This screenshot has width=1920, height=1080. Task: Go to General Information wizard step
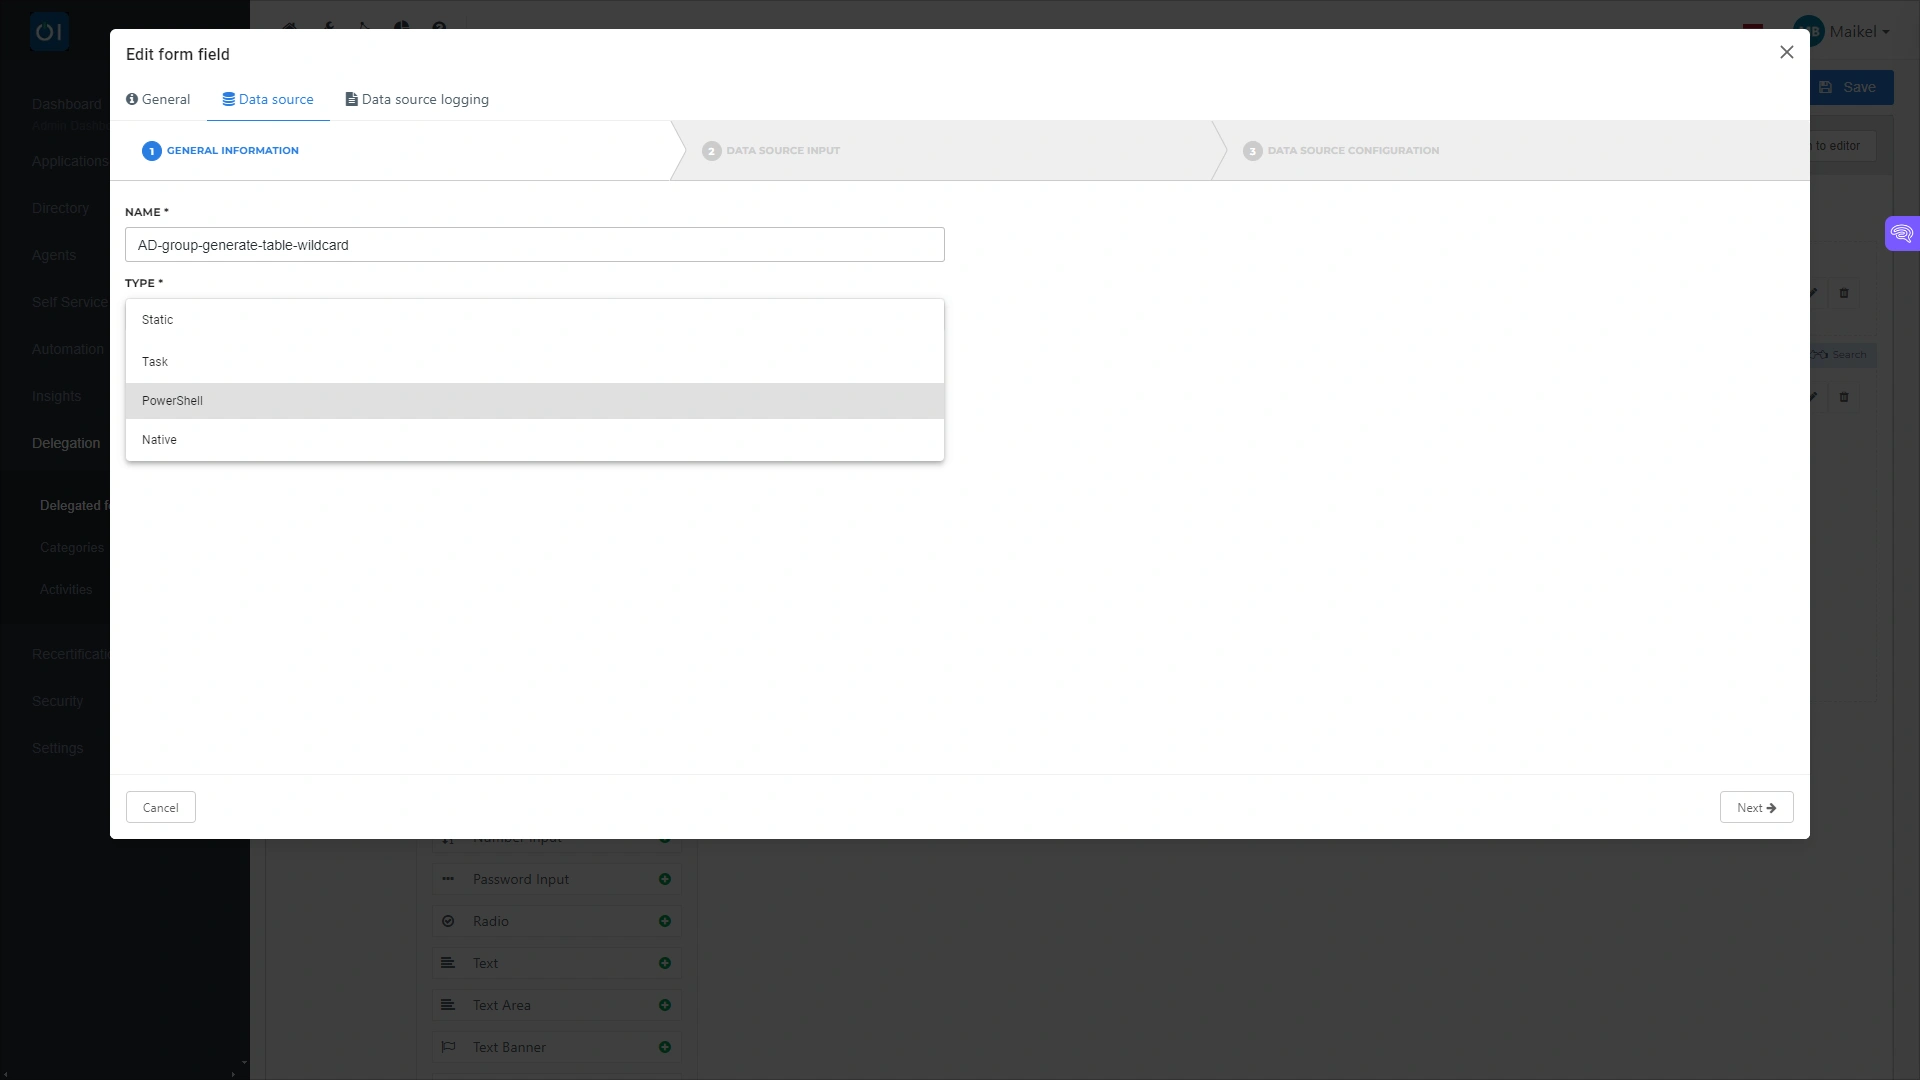[x=221, y=151]
